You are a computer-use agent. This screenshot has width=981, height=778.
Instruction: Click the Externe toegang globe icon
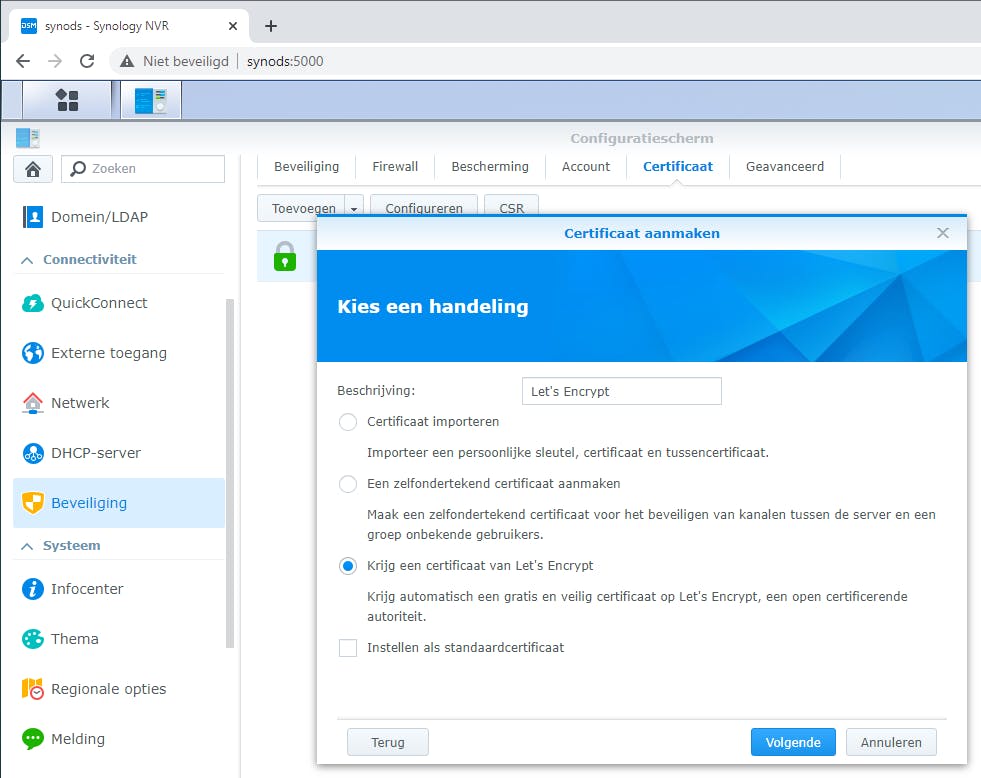coord(33,353)
